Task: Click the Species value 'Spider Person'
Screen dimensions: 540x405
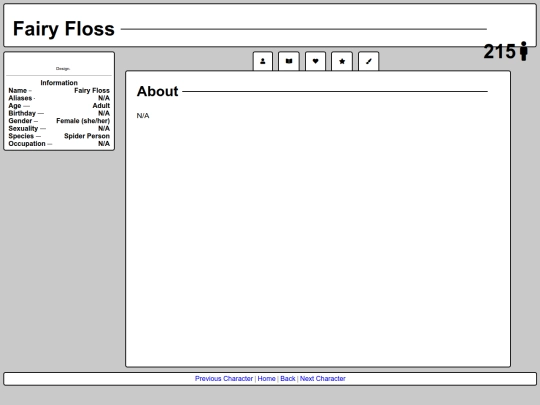Action: pyautogui.click(x=87, y=136)
